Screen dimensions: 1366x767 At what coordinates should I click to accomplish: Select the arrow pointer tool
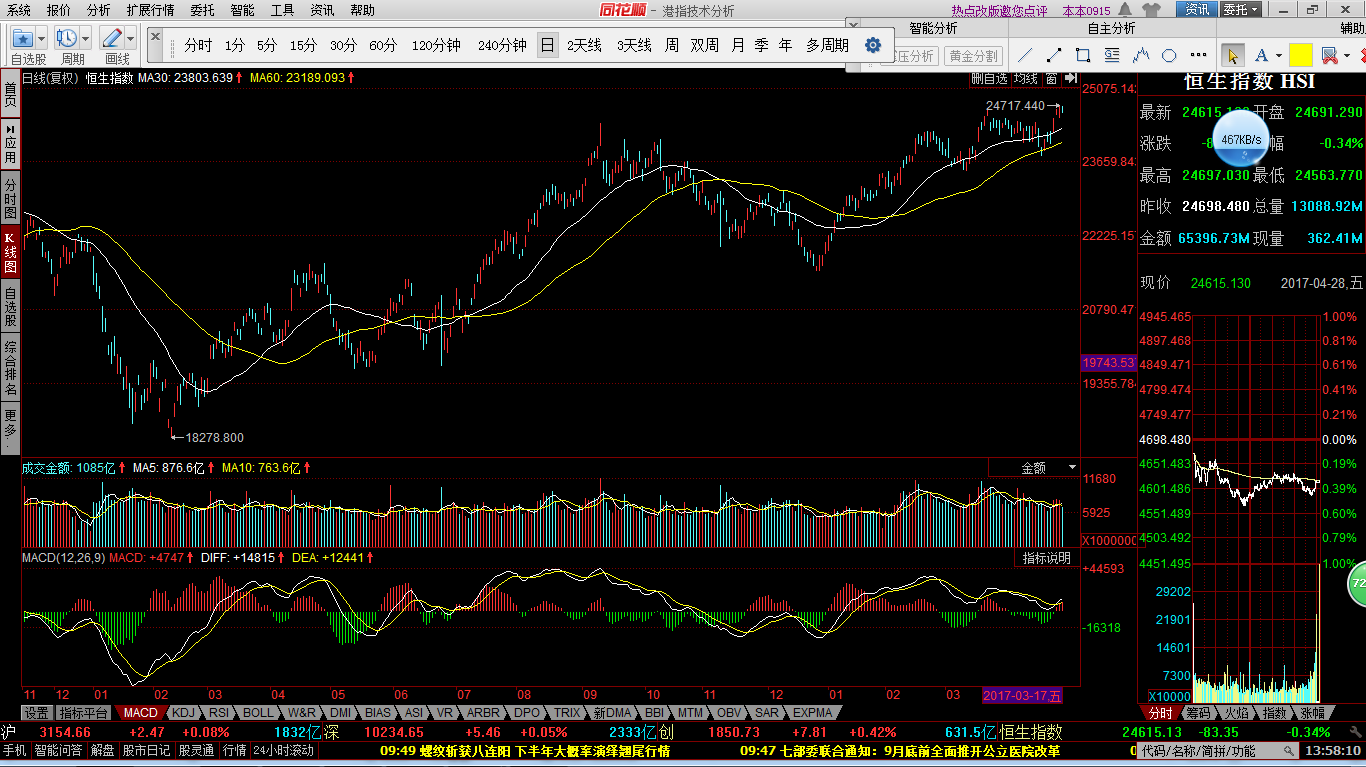(1233, 55)
